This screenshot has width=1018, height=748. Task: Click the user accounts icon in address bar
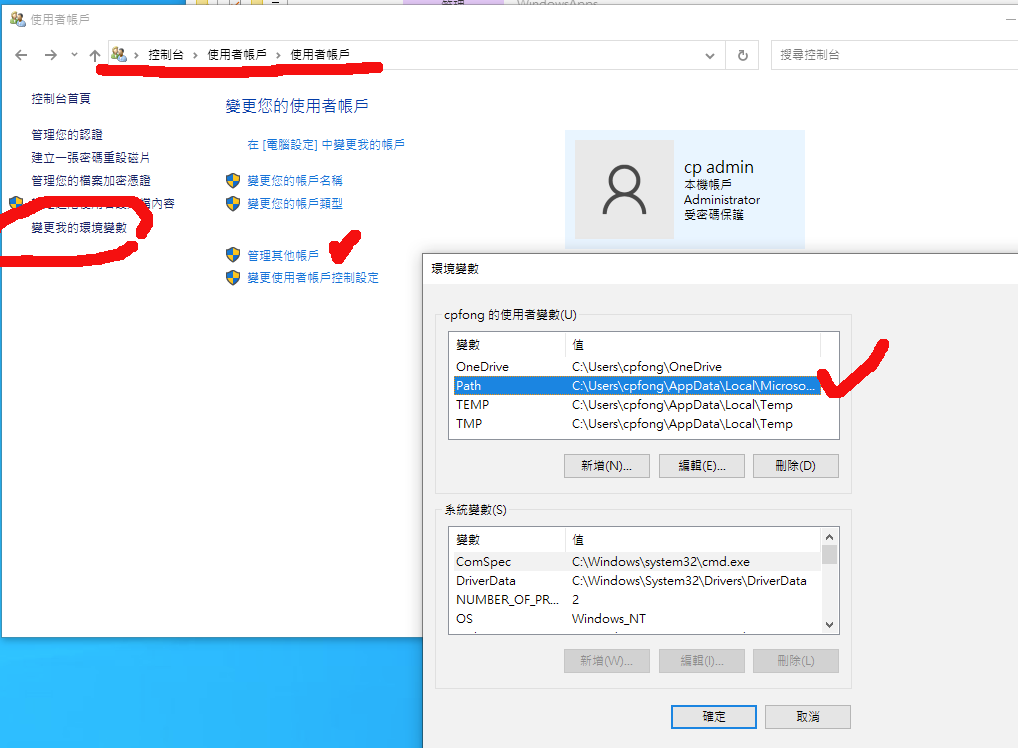[x=119, y=55]
